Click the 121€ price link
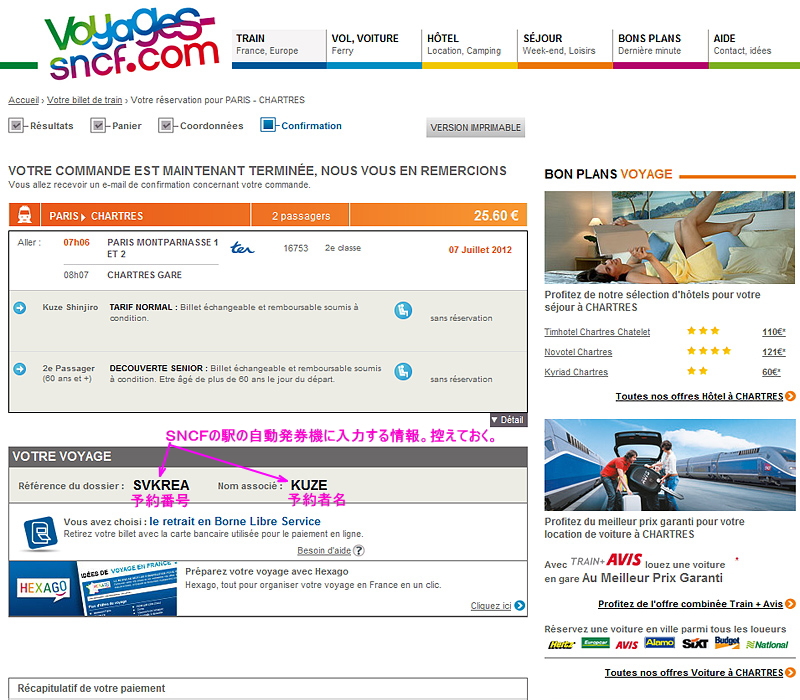Screen dimensions: 800x700 click(774, 352)
